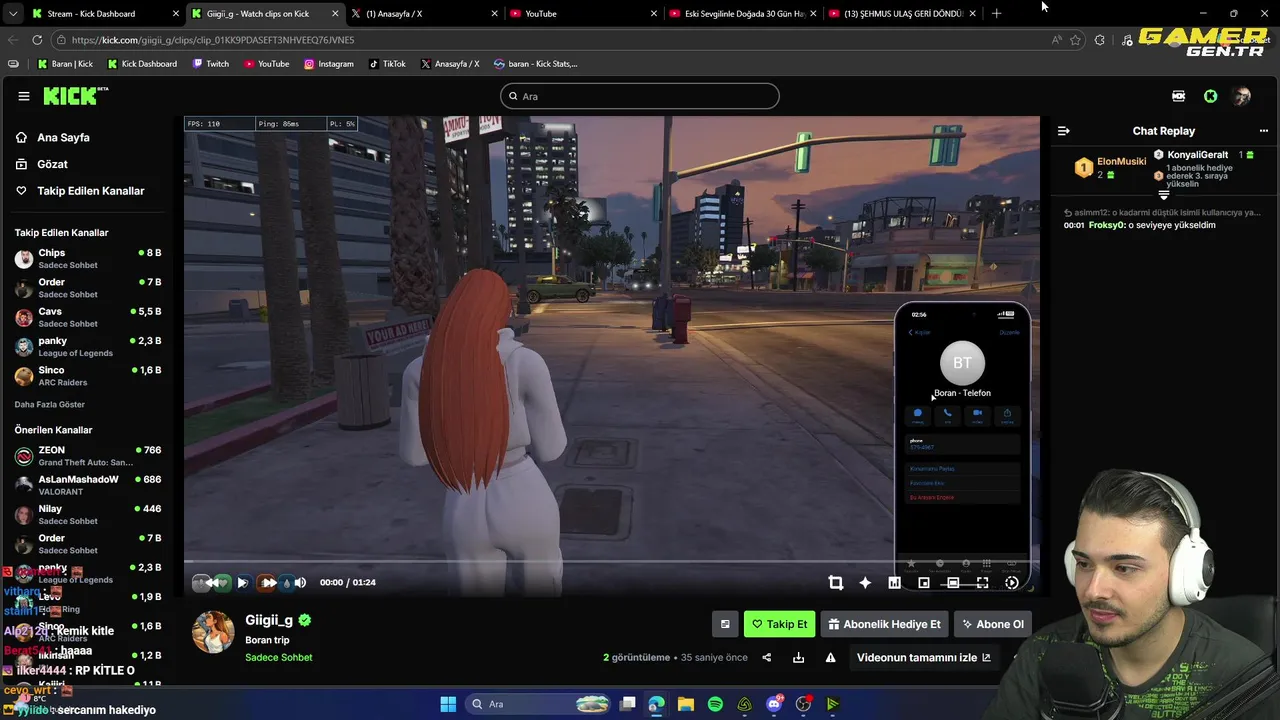Open the Instagram bookmark
Viewport: 1280px width, 720px height.
329,64
